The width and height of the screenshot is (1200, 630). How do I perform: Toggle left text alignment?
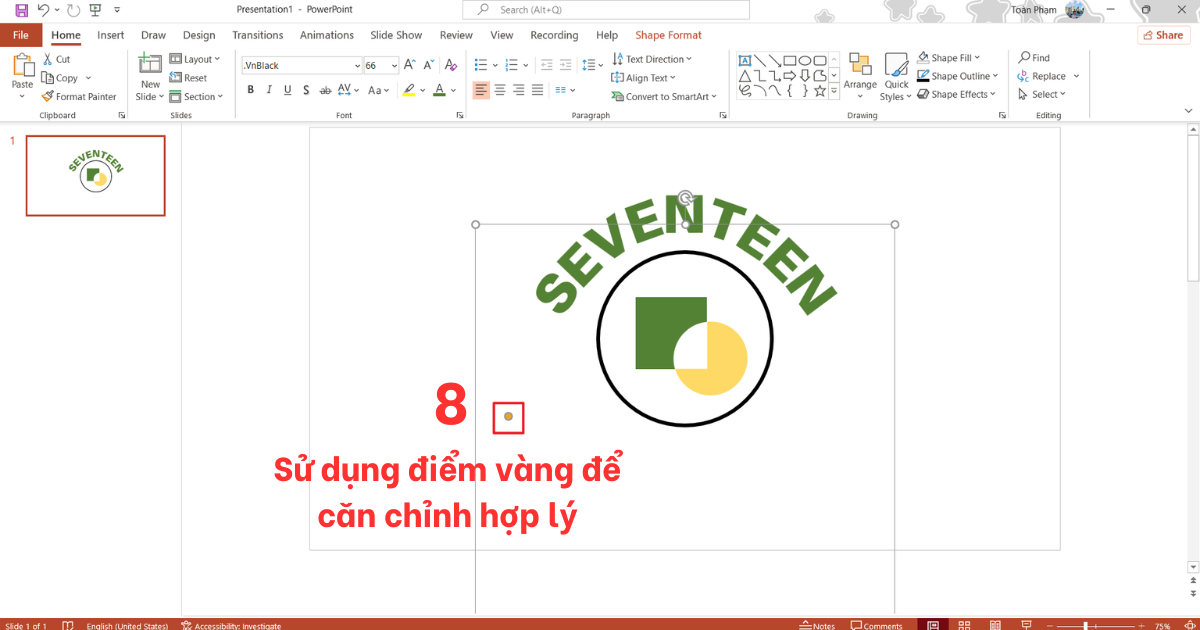(x=481, y=90)
